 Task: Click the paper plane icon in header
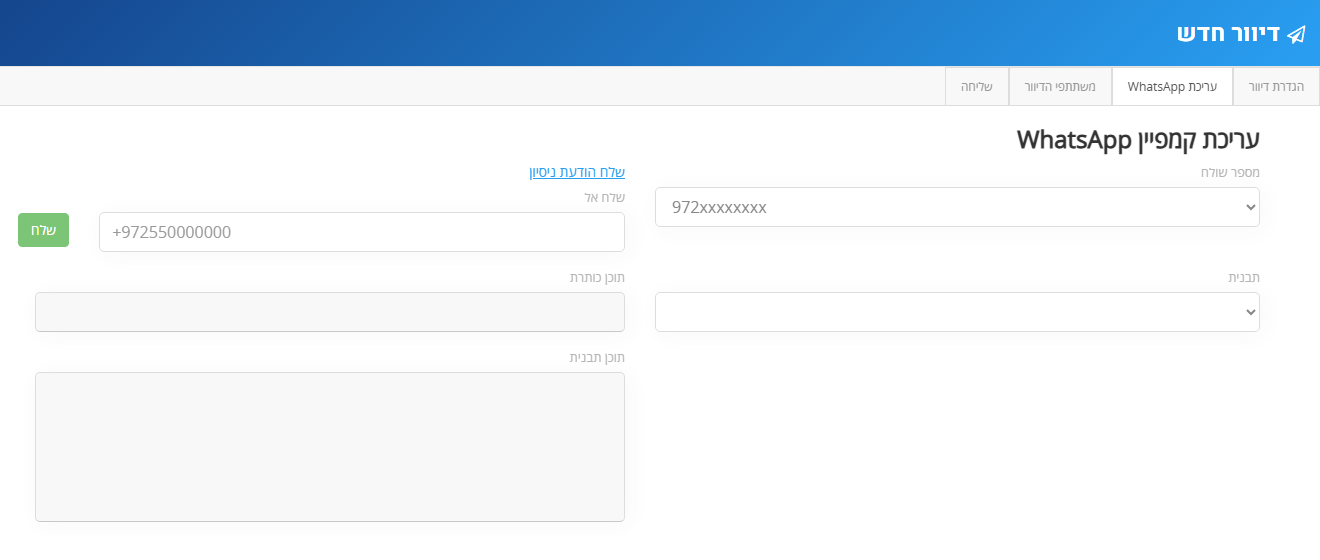click(x=1296, y=34)
